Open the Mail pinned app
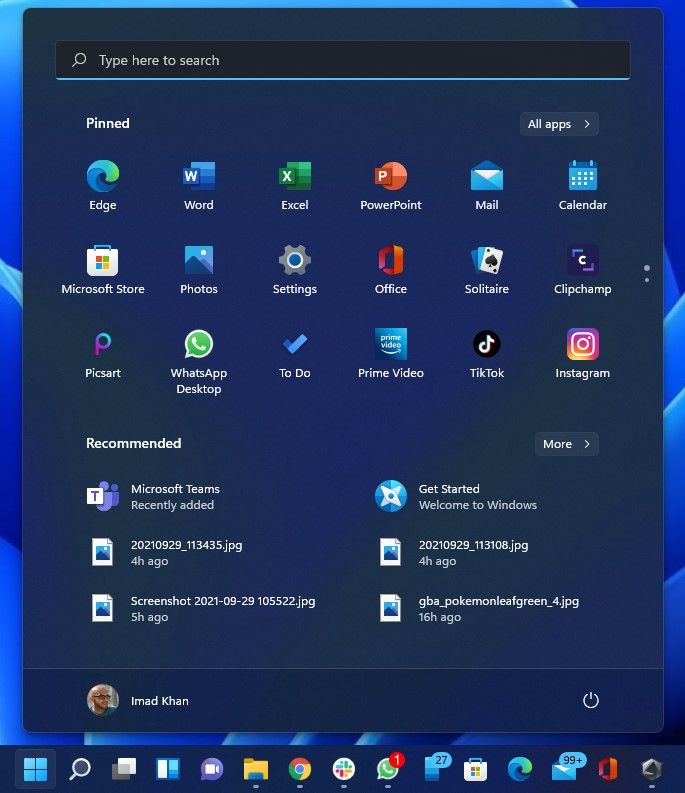 click(x=487, y=185)
